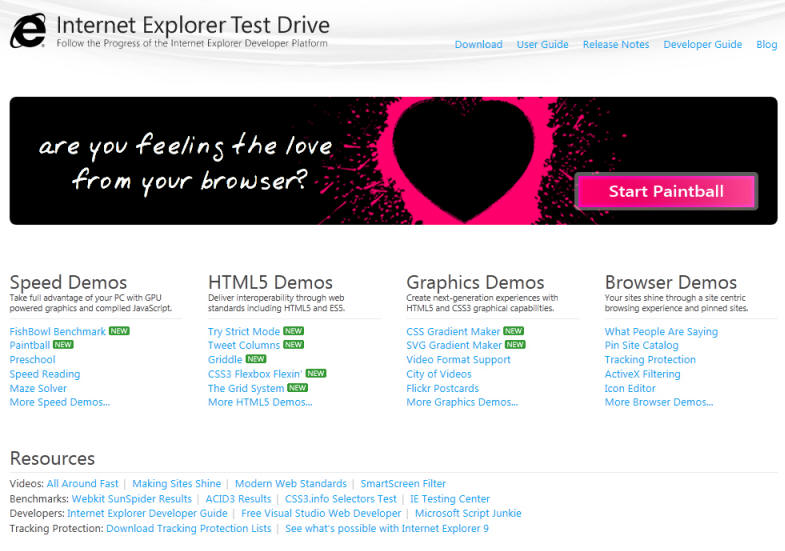Open the Developer Guide header link

tap(702, 45)
